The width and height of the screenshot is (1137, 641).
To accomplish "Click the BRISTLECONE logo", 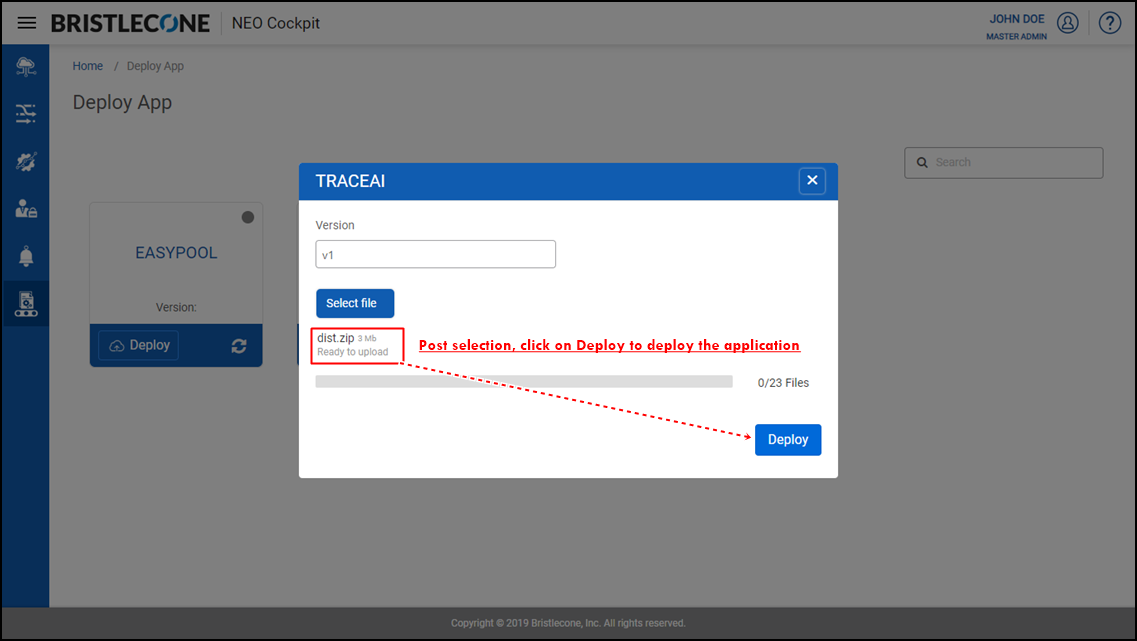I will pos(131,23).
